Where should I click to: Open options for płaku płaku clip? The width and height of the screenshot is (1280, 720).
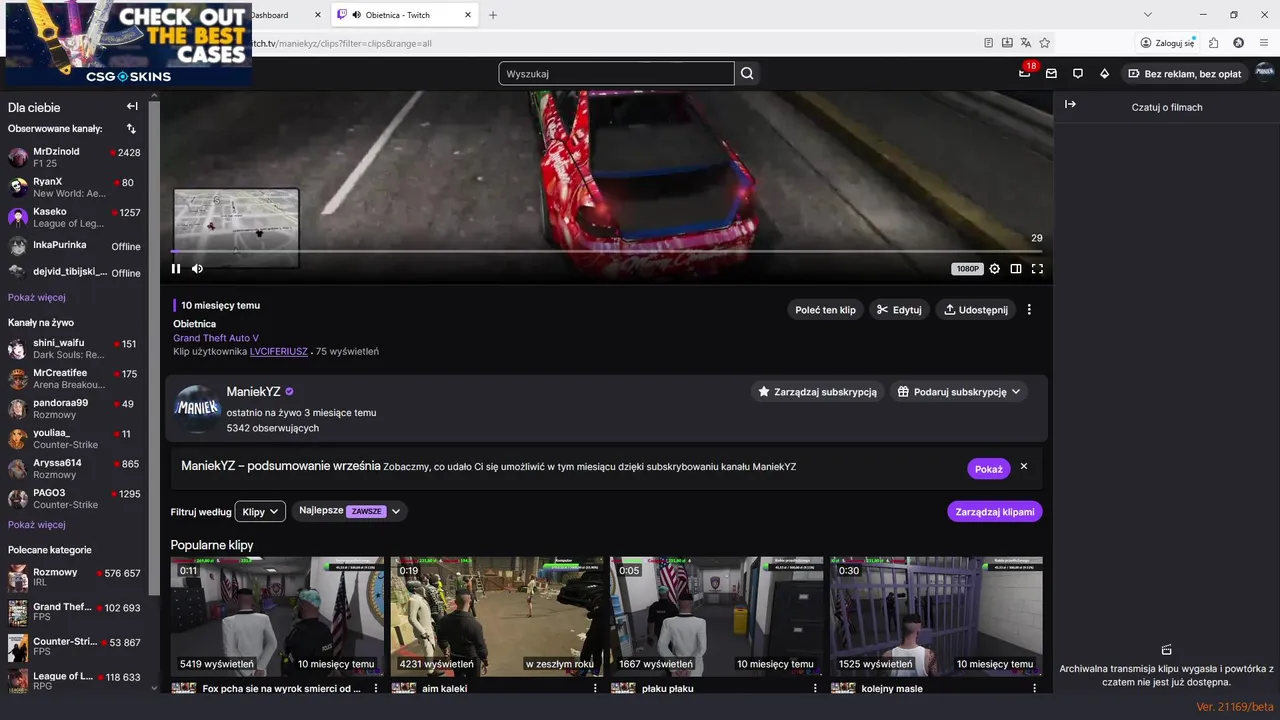point(816,688)
